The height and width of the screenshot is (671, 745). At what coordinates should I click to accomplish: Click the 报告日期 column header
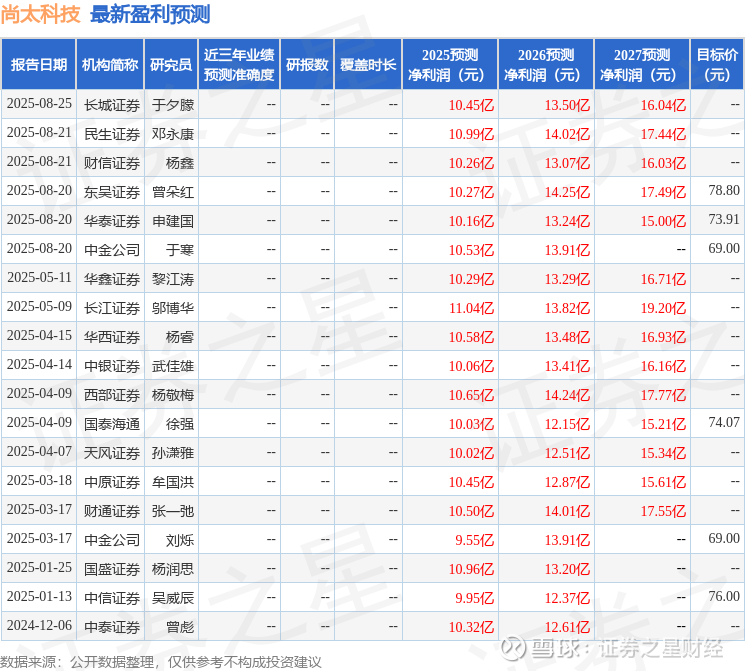[38, 65]
